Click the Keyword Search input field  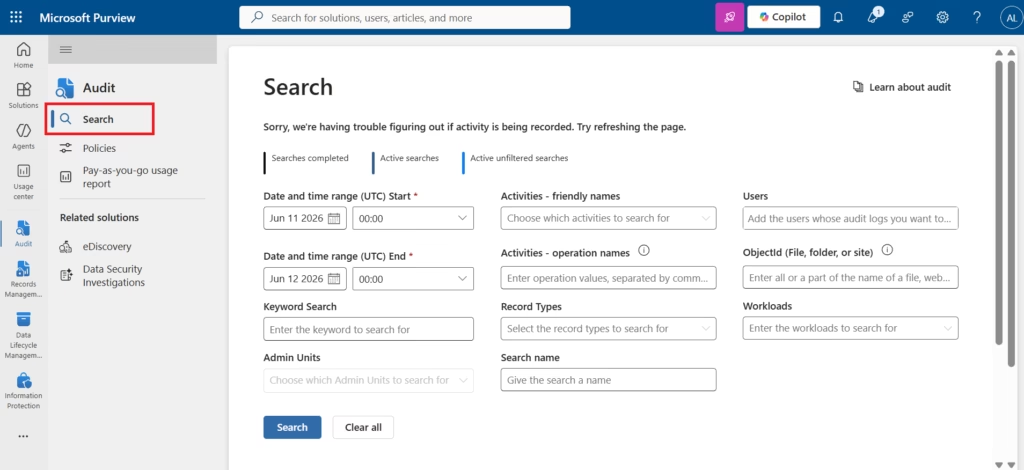368,329
